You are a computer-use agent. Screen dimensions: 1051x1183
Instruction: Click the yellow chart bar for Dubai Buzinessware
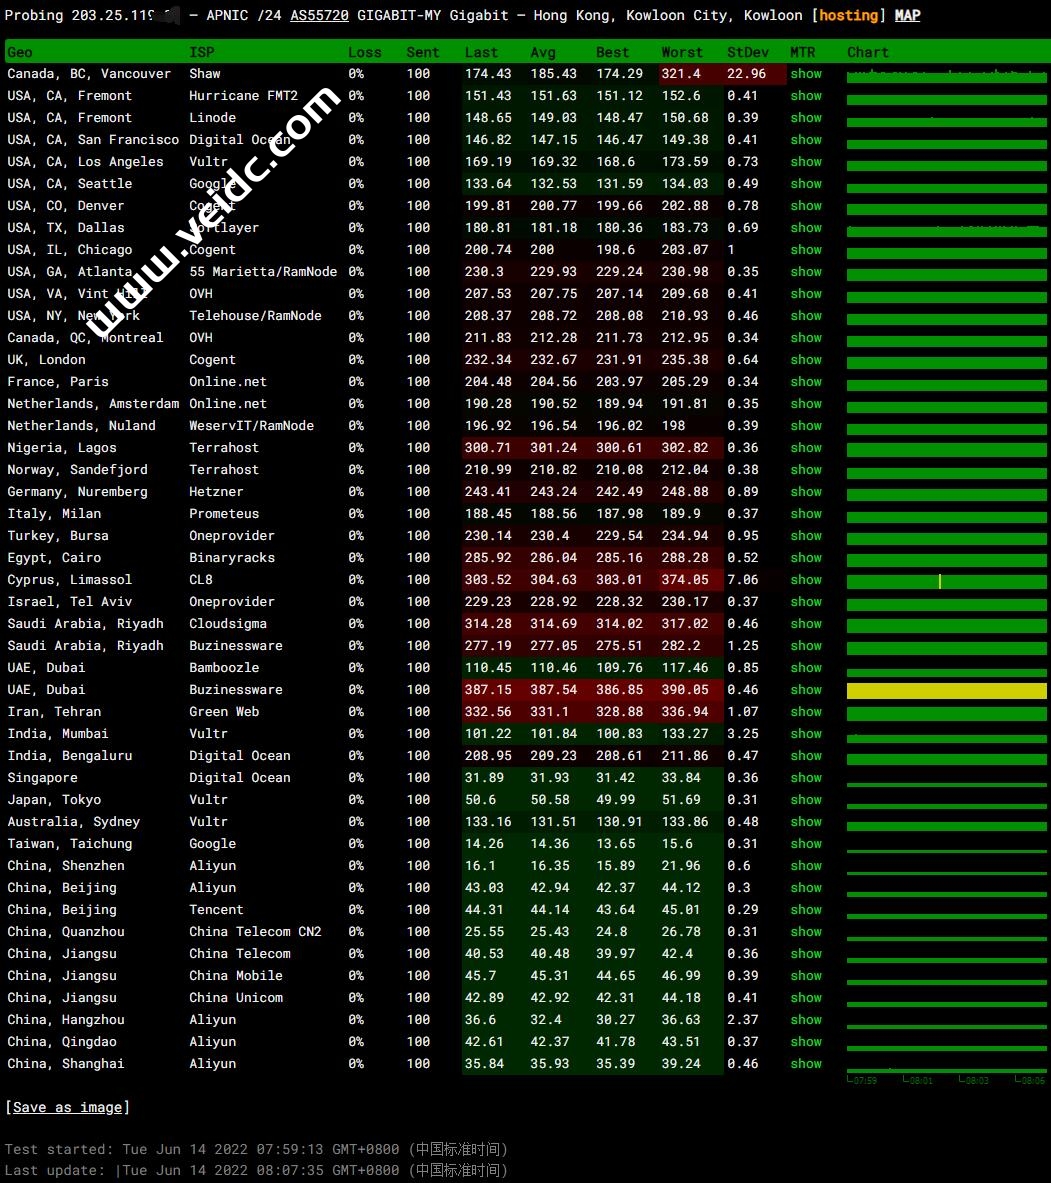point(946,690)
